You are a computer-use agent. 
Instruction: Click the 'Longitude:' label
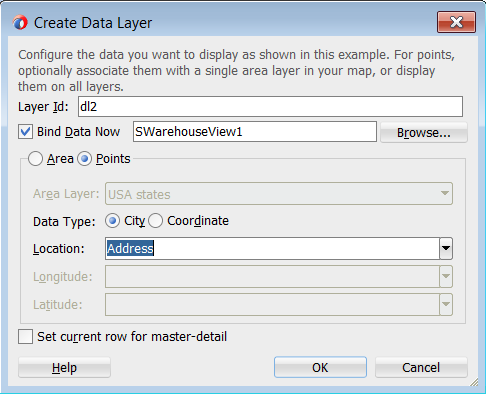pyautogui.click(x=63, y=277)
